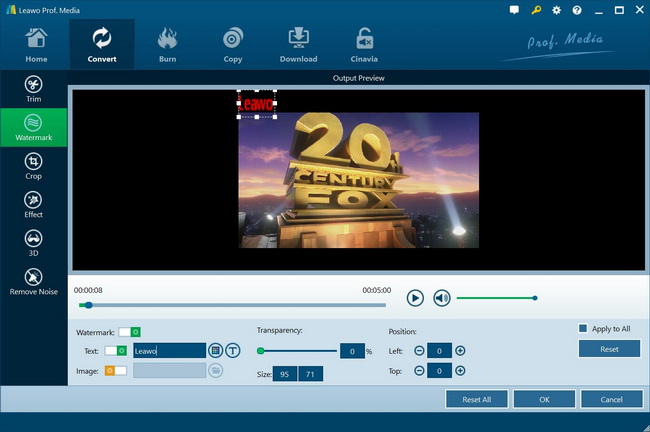Enable the Image watermark switch
Viewport: 650px width, 432px height.
click(116, 370)
